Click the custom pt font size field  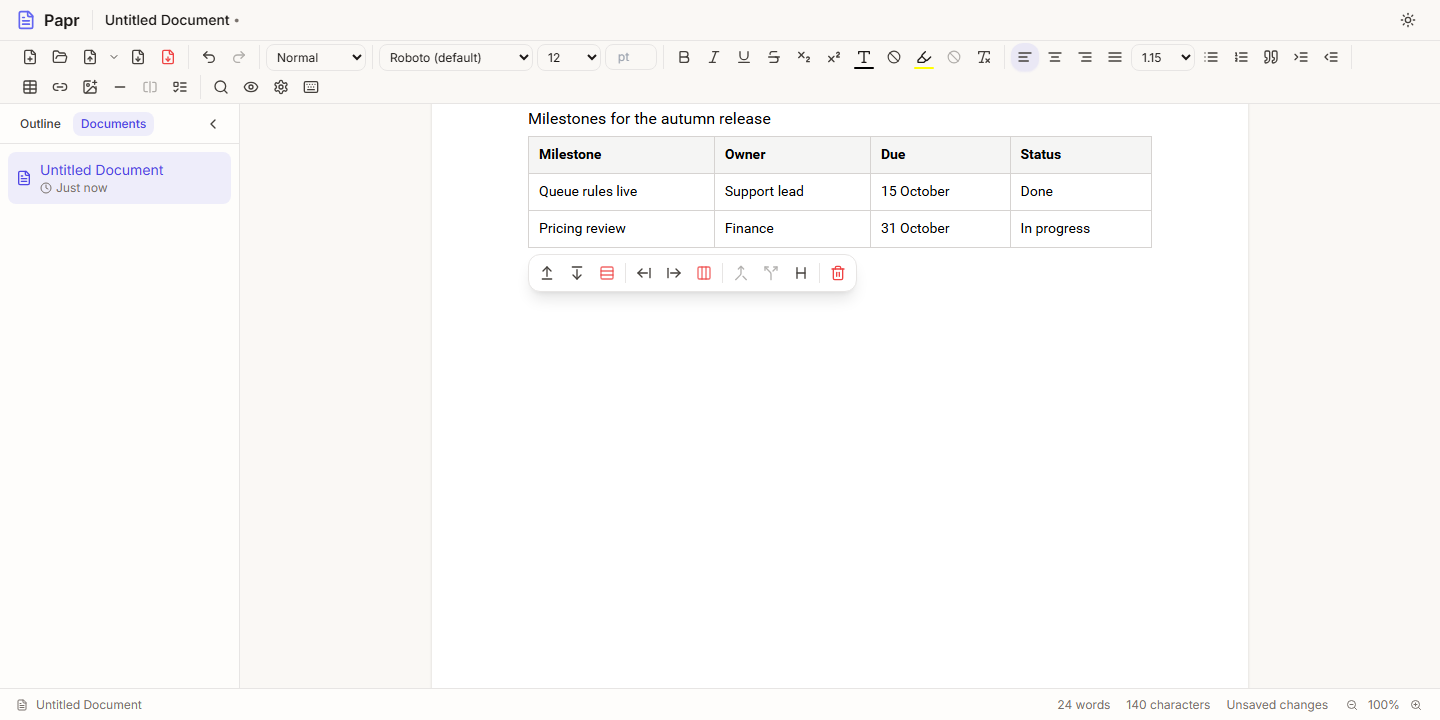pyautogui.click(x=631, y=57)
